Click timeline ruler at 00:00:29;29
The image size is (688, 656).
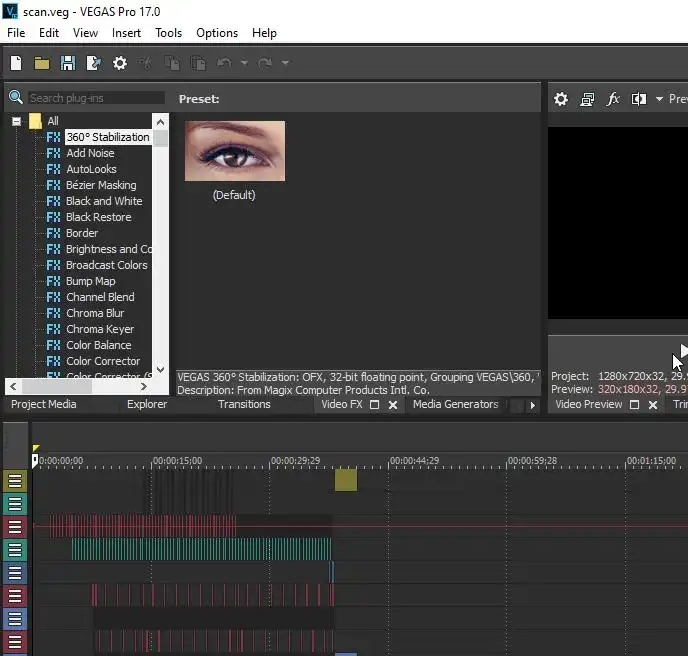pos(295,461)
